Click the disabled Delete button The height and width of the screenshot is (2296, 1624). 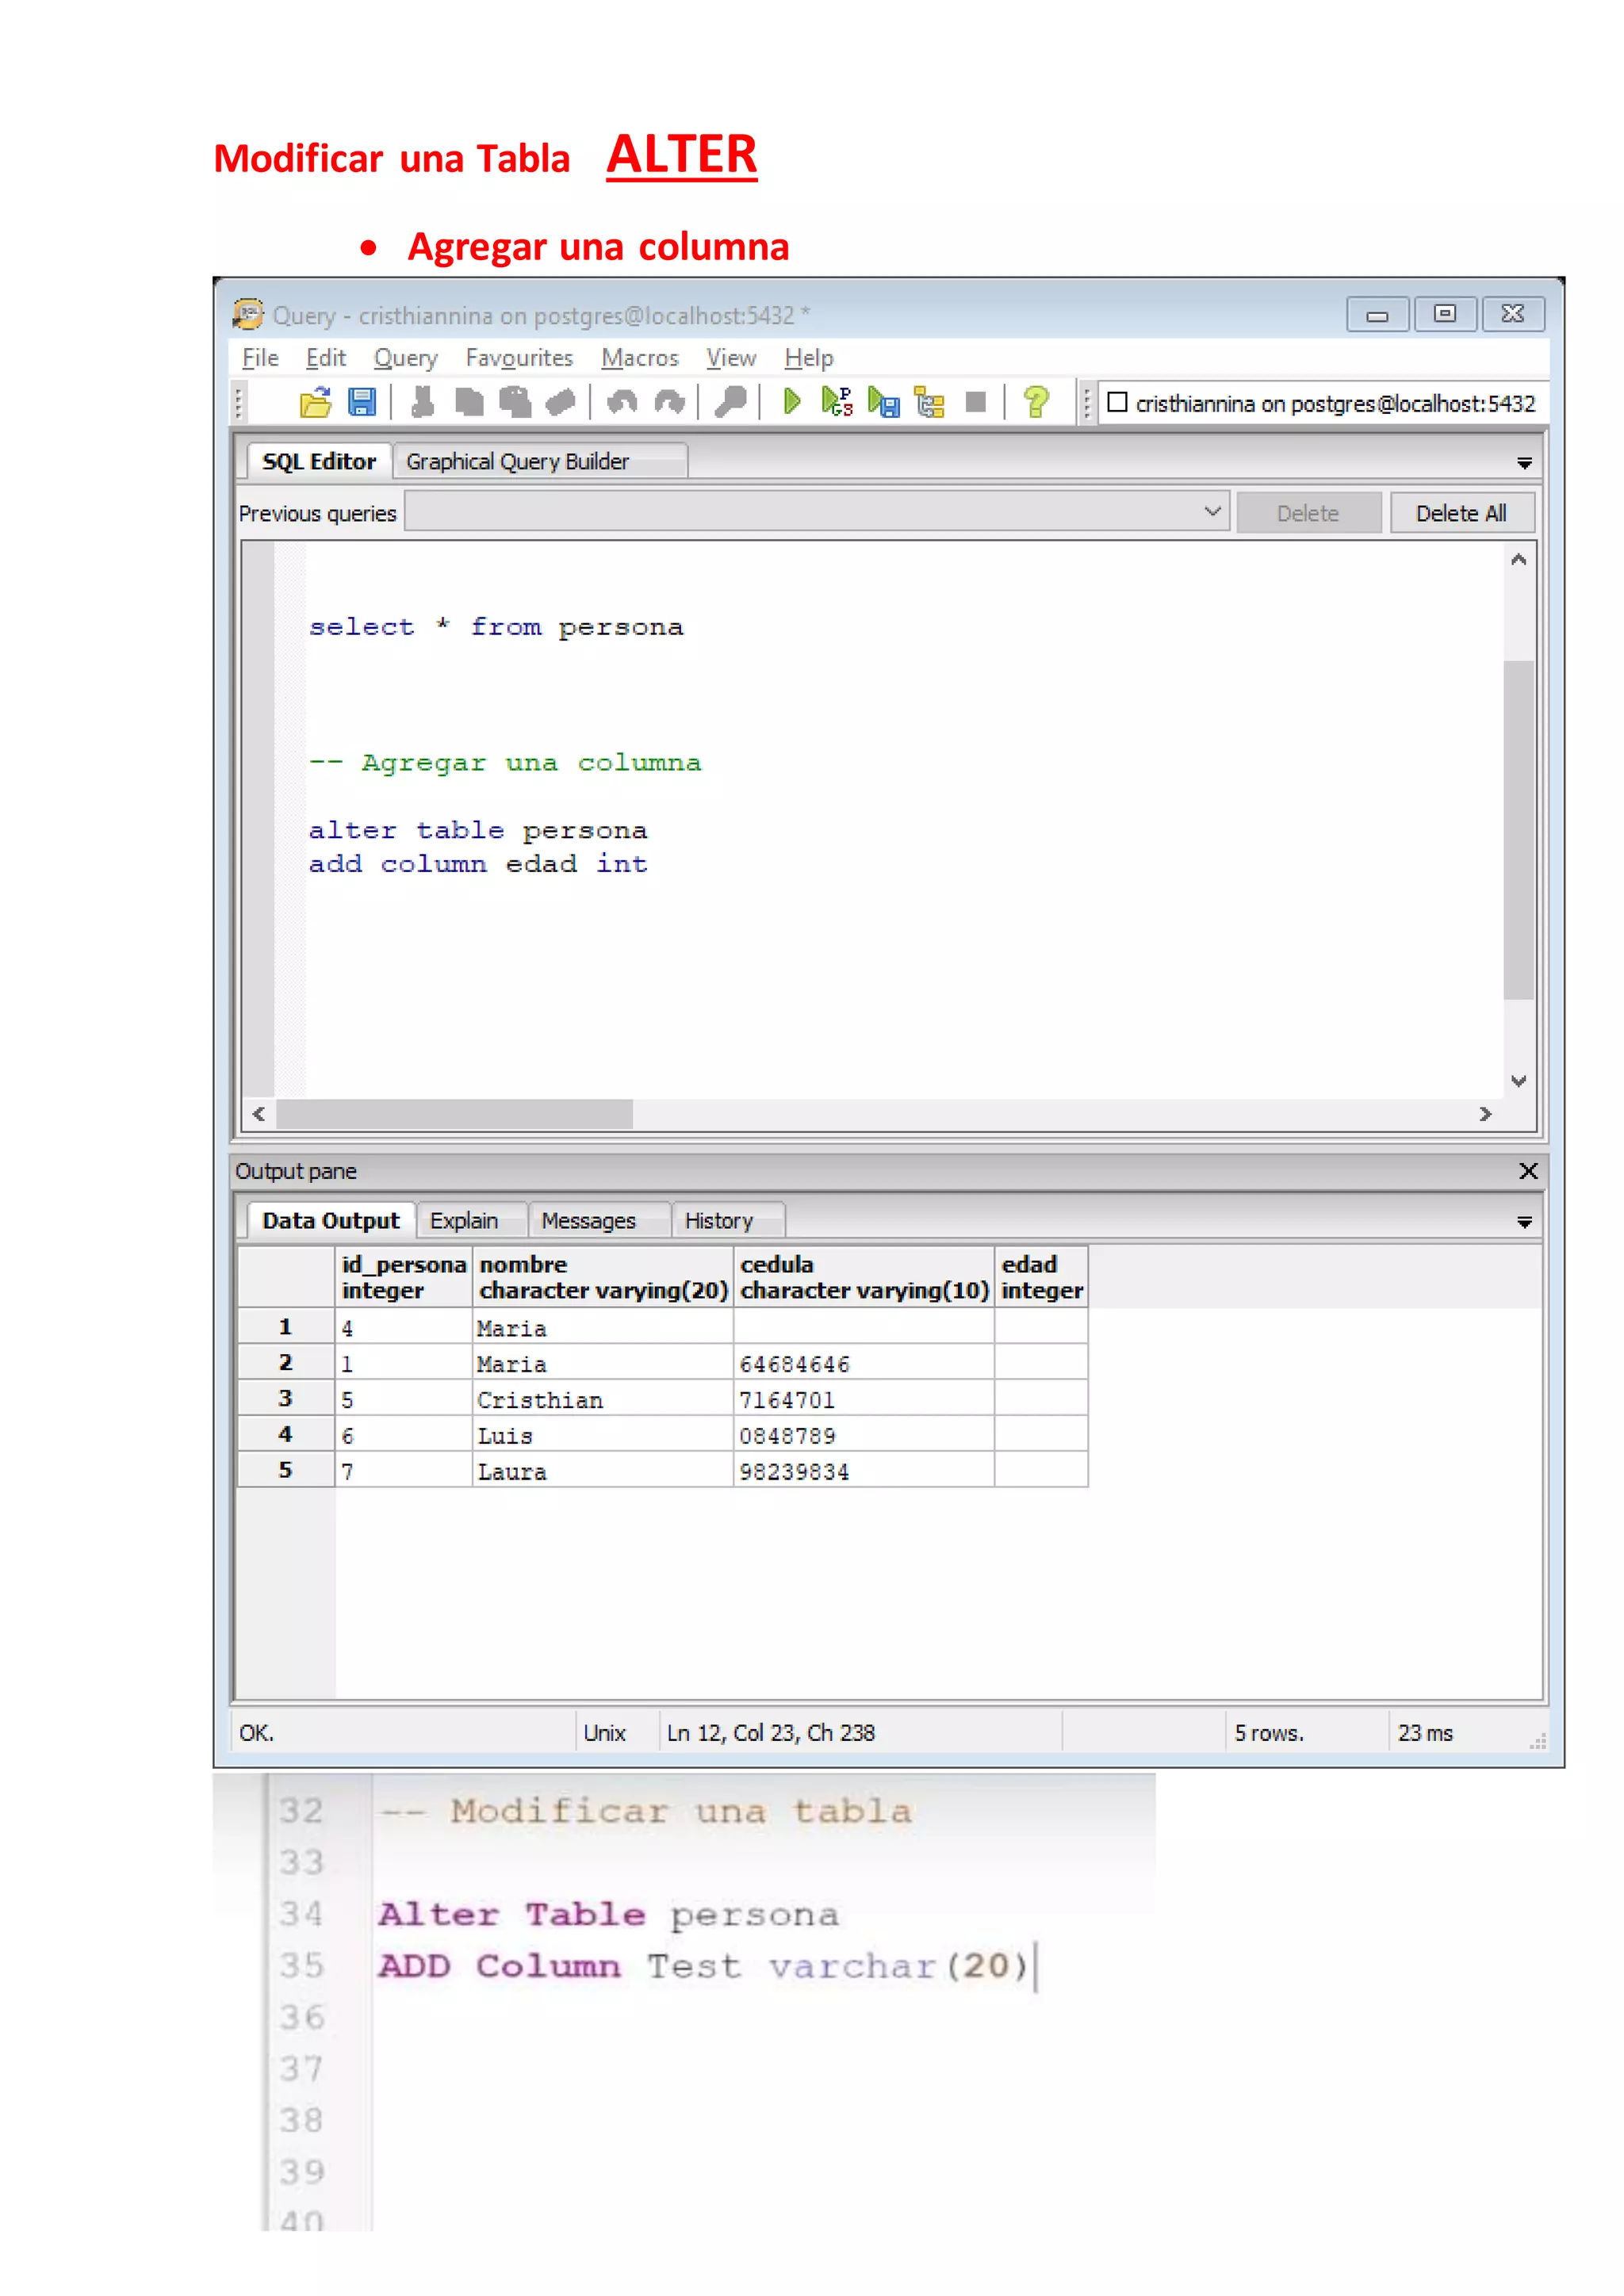pyautogui.click(x=1308, y=513)
